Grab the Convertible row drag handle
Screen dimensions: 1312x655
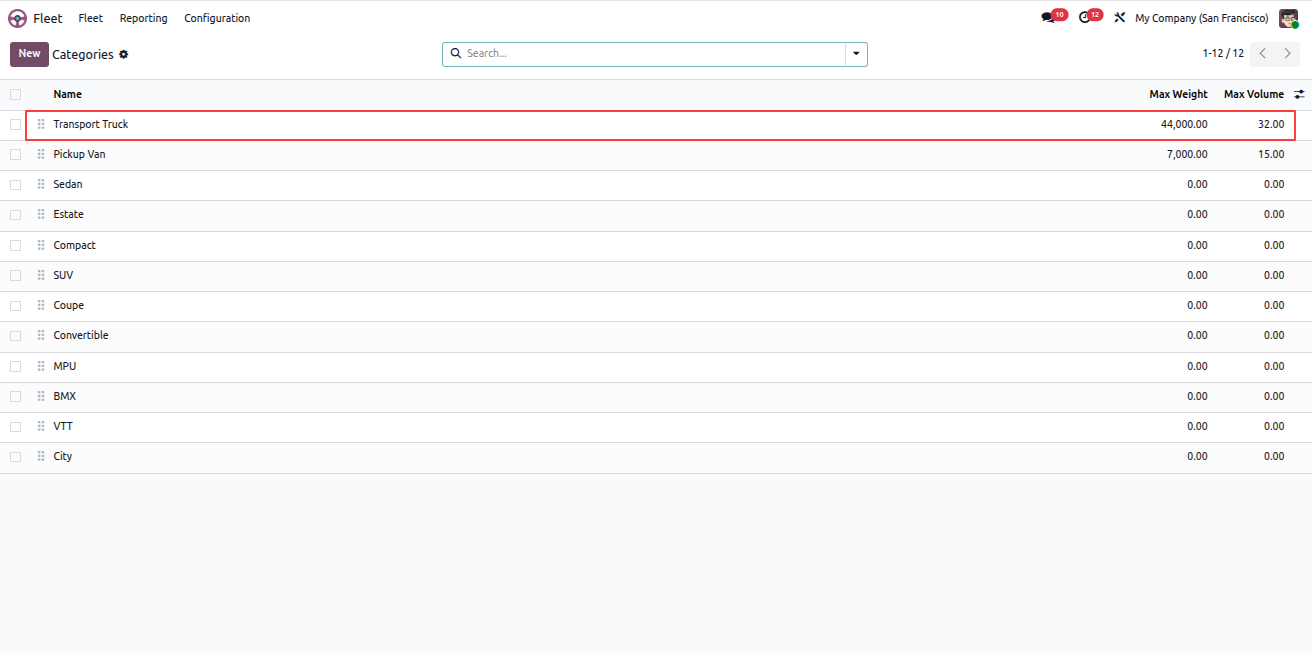41,335
